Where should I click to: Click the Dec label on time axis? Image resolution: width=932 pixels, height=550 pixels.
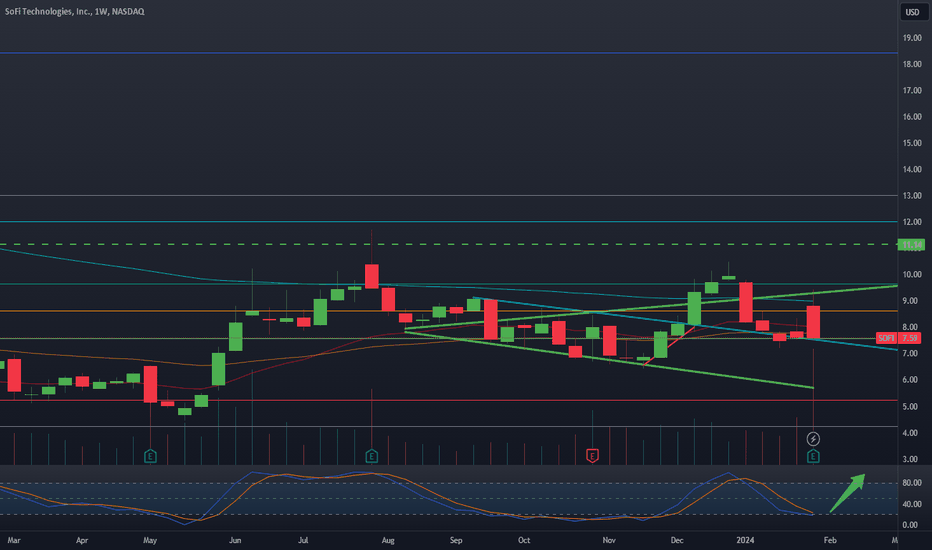[677, 540]
